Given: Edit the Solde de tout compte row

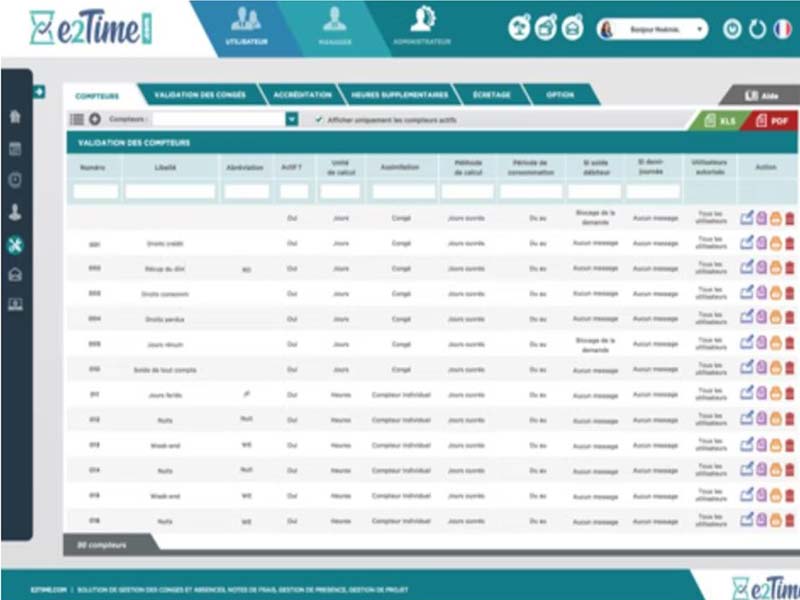Looking at the screenshot, I should pyautogui.click(x=746, y=369).
